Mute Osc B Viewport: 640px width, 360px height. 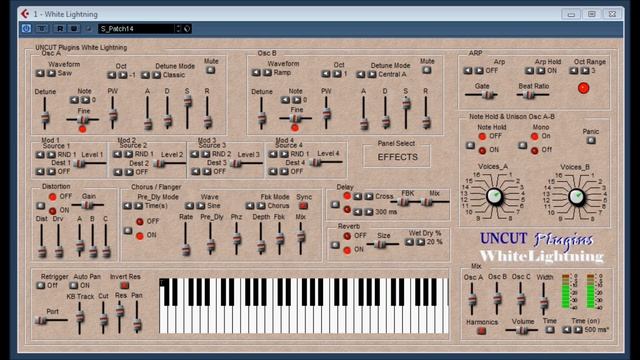click(x=427, y=70)
